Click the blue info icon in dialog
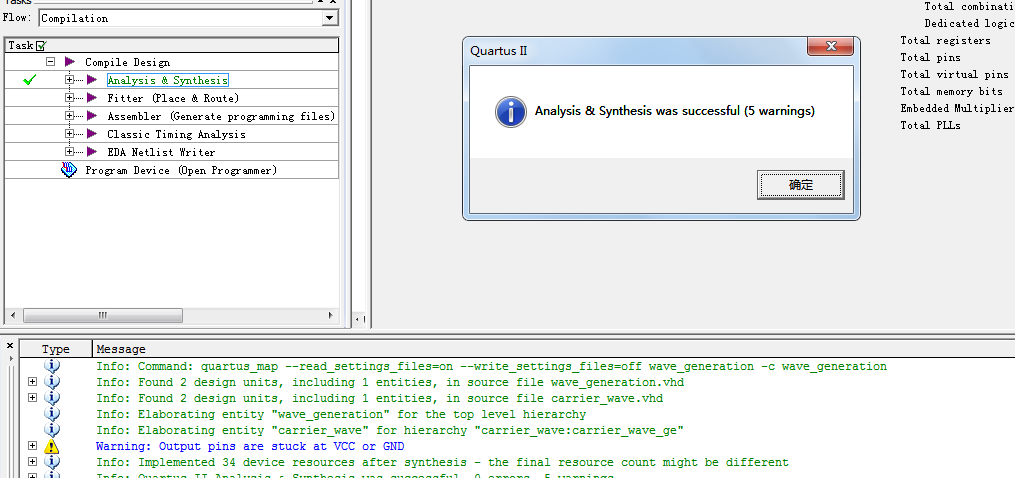The width and height of the screenshot is (1015, 478). click(x=511, y=111)
